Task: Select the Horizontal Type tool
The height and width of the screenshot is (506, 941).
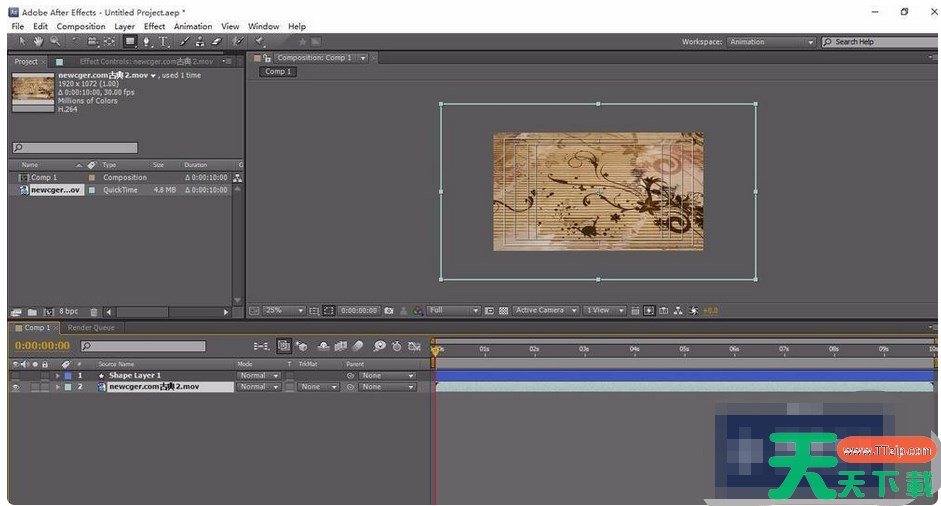Action: 164,42
